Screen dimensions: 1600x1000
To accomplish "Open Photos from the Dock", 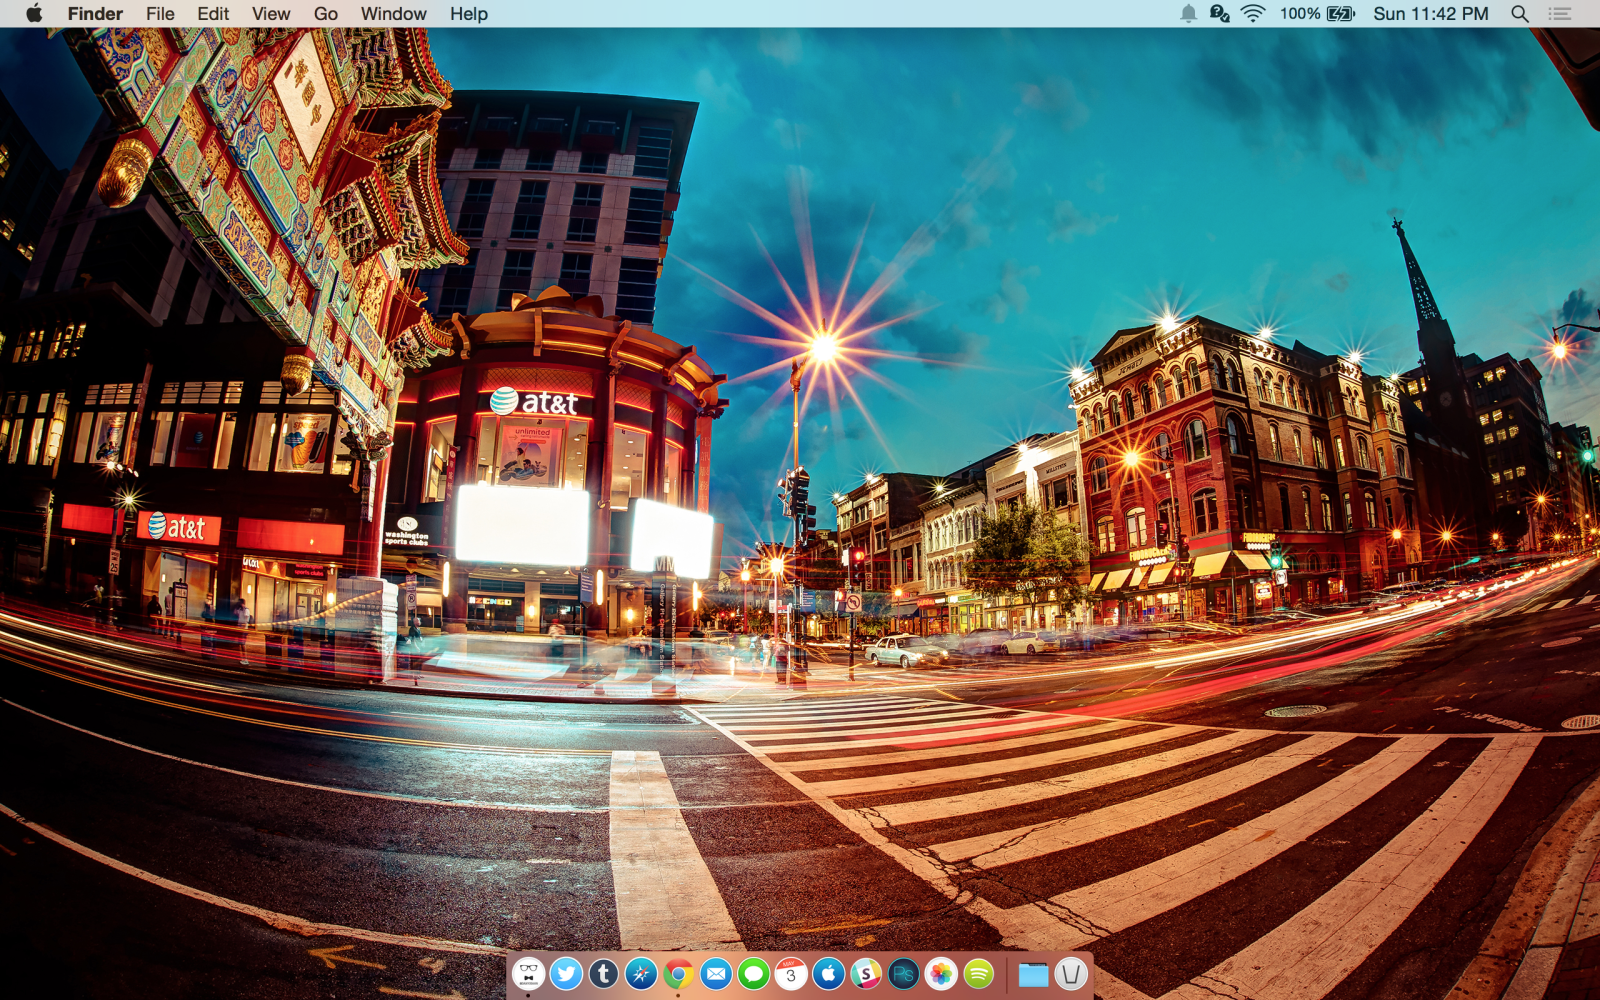I will [941, 973].
